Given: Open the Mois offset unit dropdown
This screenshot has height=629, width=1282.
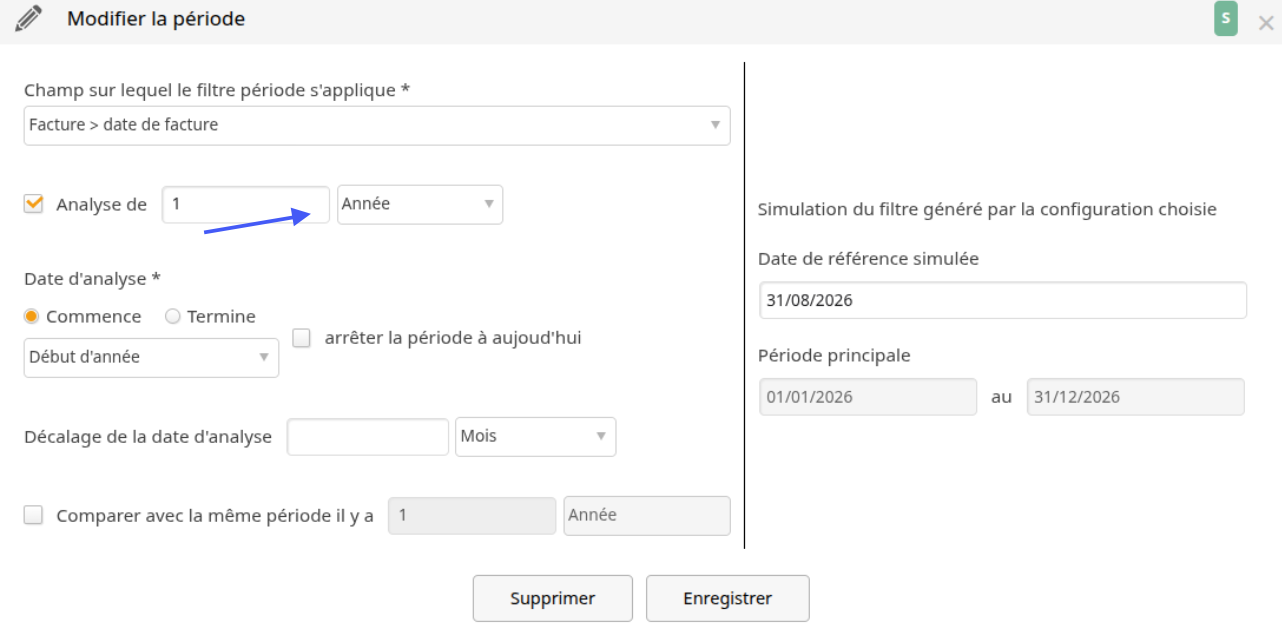Looking at the screenshot, I should 536,436.
